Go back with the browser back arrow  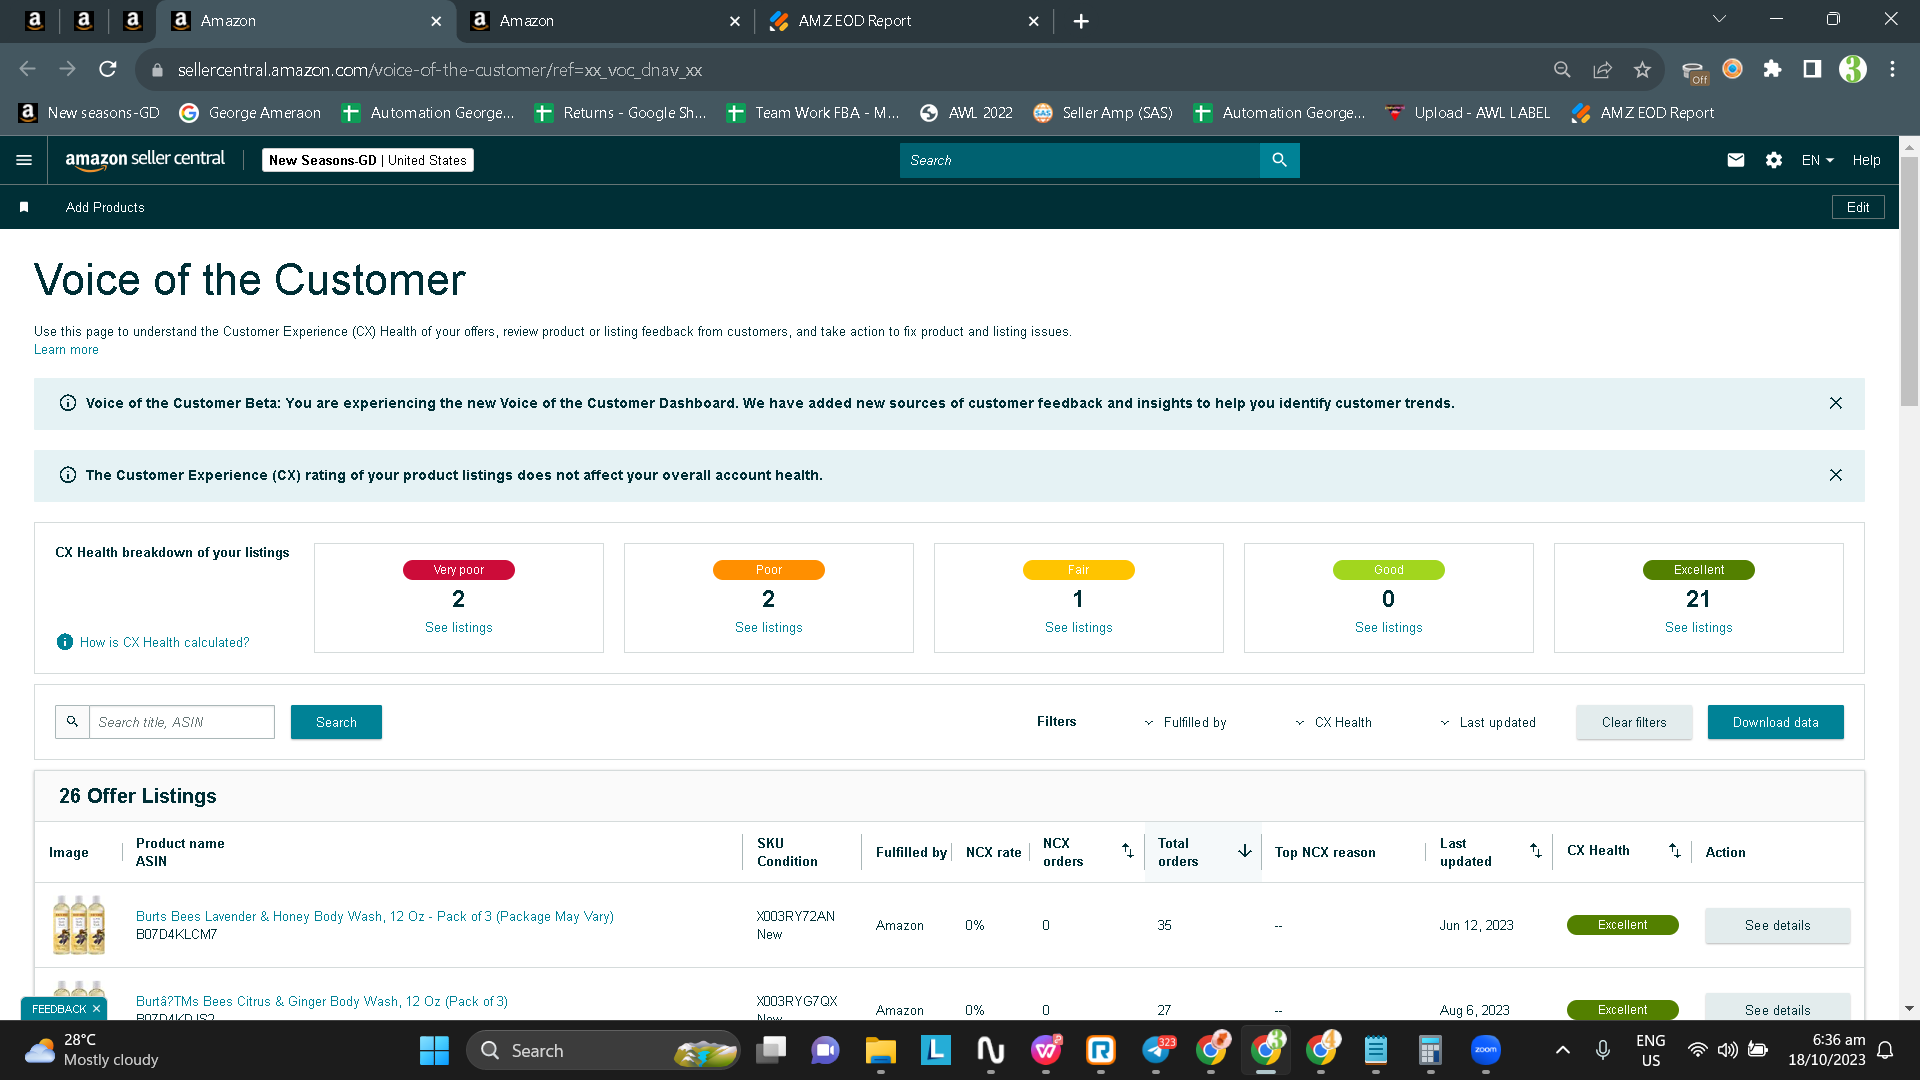click(x=28, y=69)
